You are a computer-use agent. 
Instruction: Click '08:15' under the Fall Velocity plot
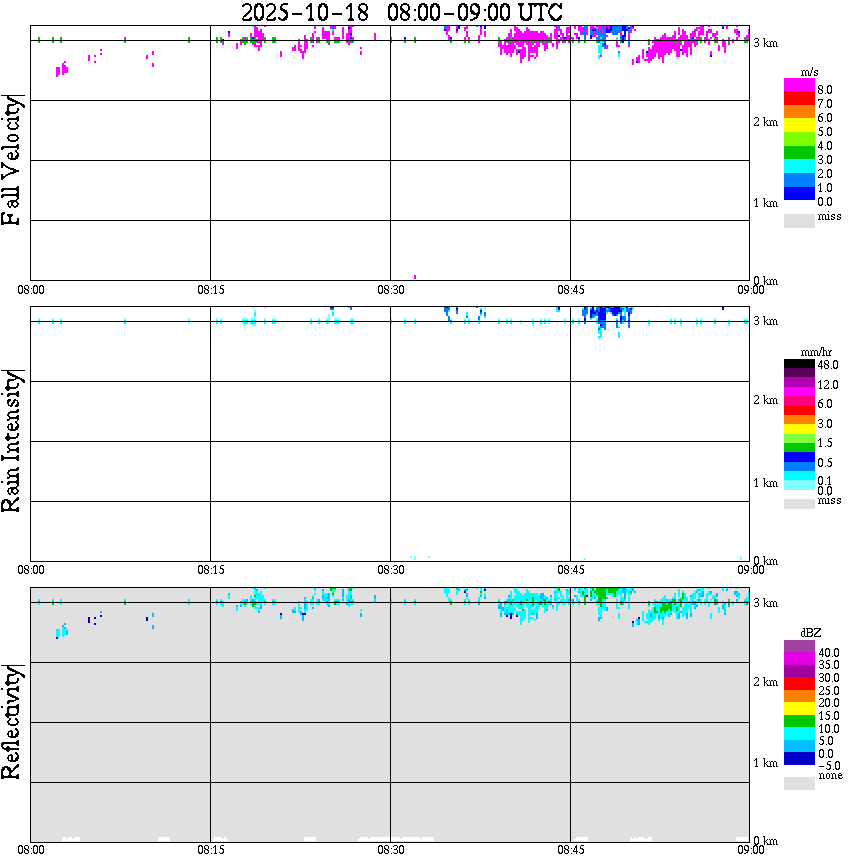211,290
